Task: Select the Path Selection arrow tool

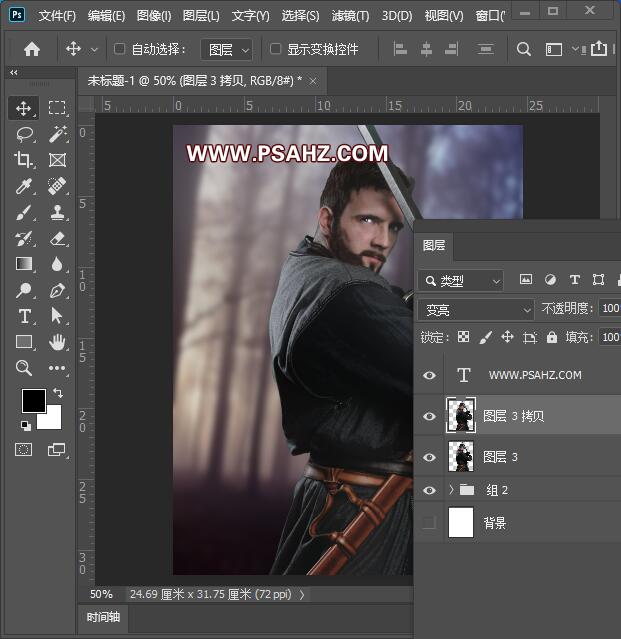Action: [57, 316]
